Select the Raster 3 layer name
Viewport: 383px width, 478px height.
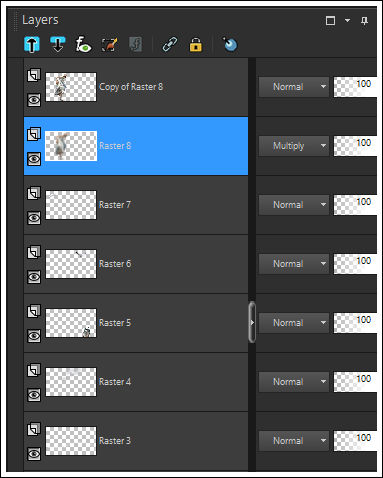[x=115, y=441]
